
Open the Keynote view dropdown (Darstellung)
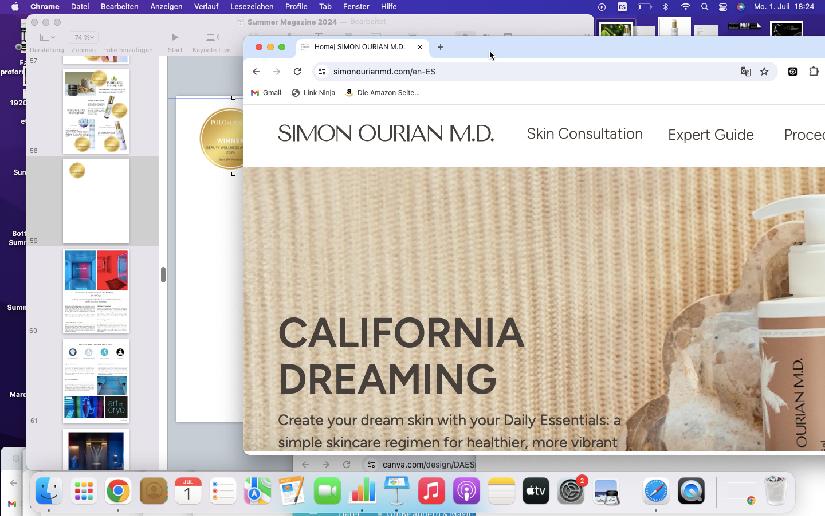coord(47,37)
